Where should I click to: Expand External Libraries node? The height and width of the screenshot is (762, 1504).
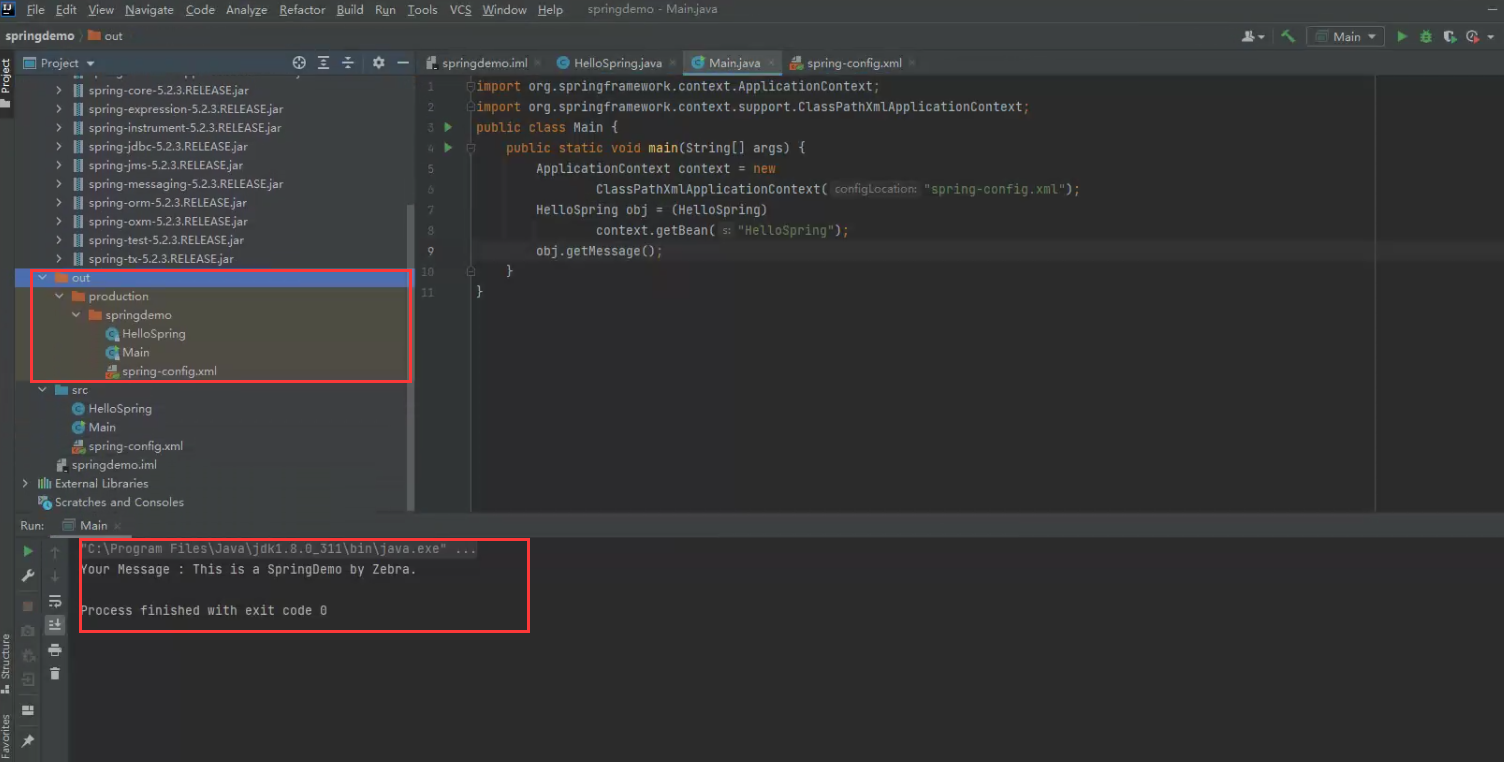point(26,483)
